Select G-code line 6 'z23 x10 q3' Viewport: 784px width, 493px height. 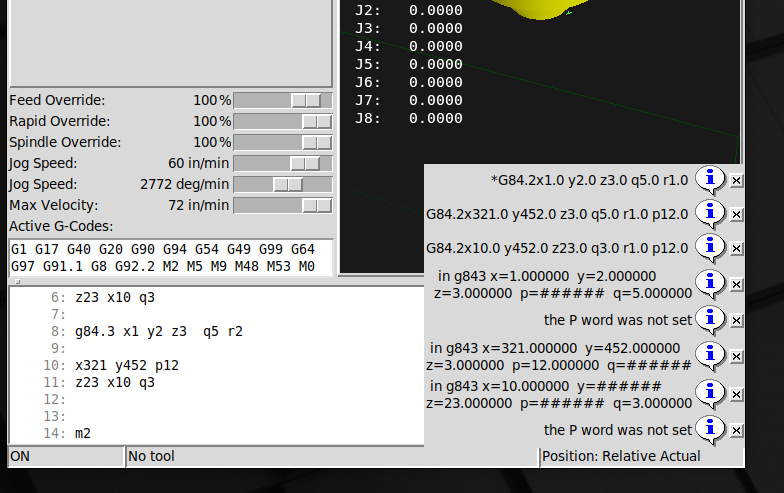115,298
